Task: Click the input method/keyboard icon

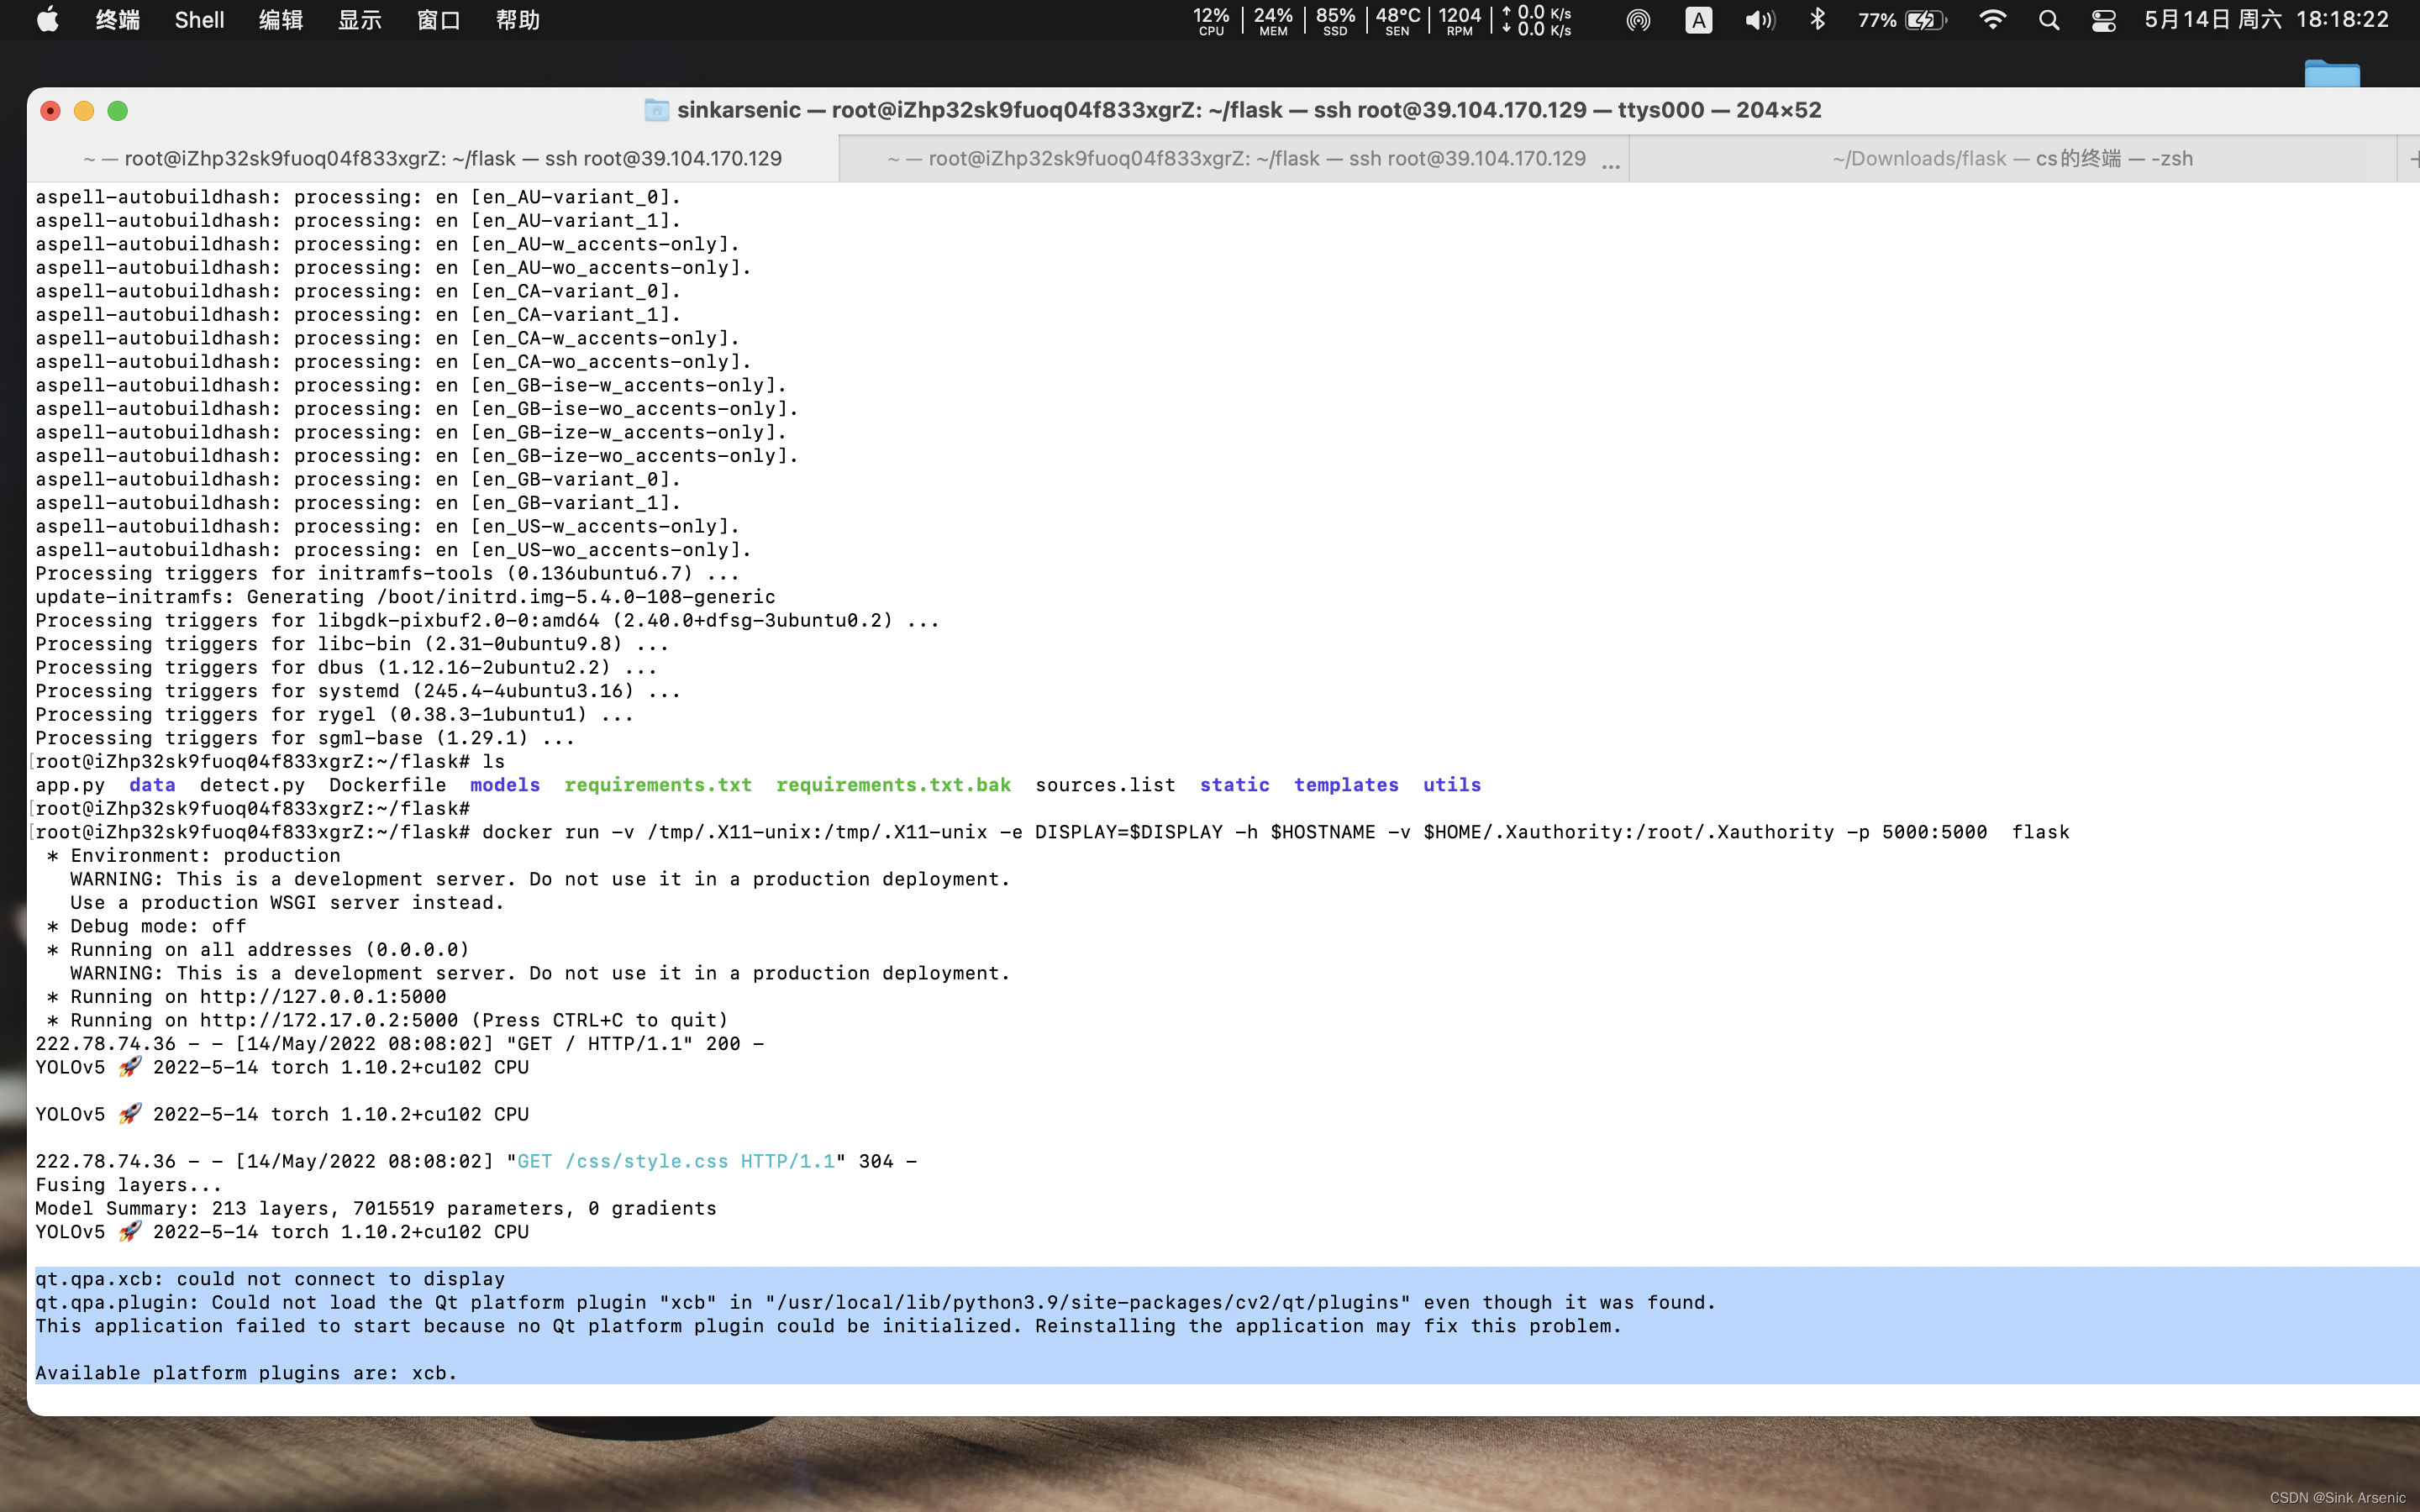Action: coord(1699,19)
